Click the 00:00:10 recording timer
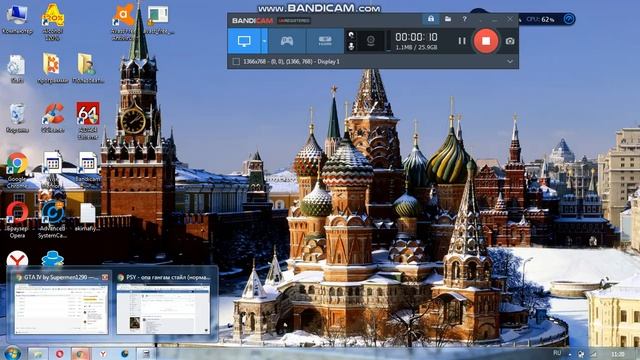640x360 pixels. pyautogui.click(x=416, y=37)
